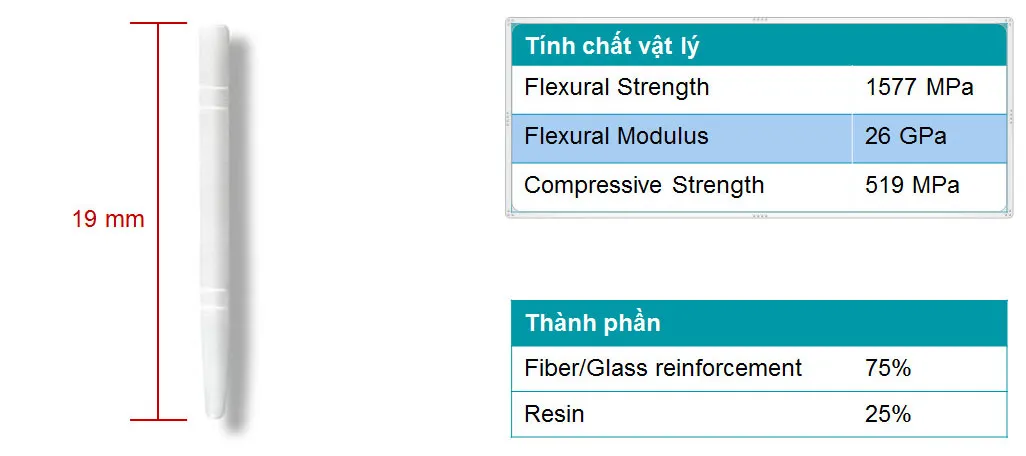Viewport: 1026px width, 456px height.
Task: Click the red "19 mm" dimension label
Action: [x=108, y=220]
